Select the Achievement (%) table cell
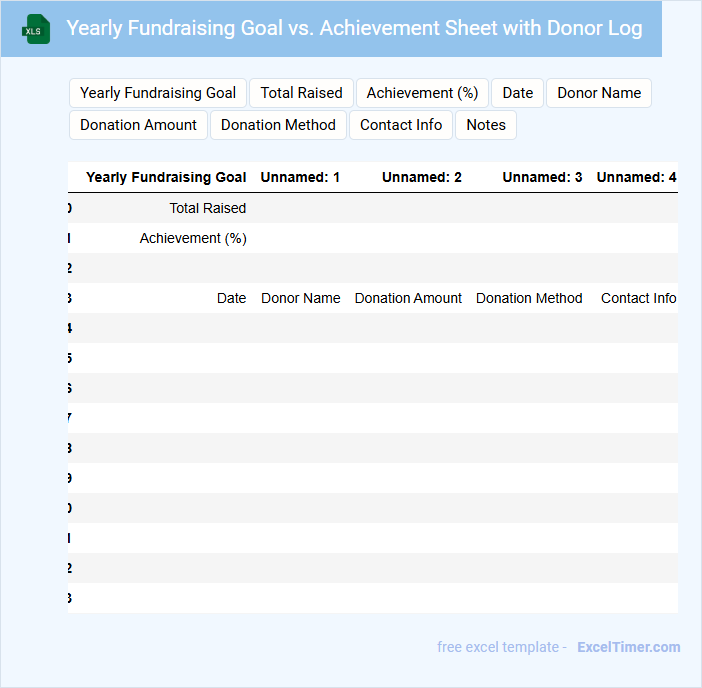This screenshot has width=702, height=688. (193, 238)
